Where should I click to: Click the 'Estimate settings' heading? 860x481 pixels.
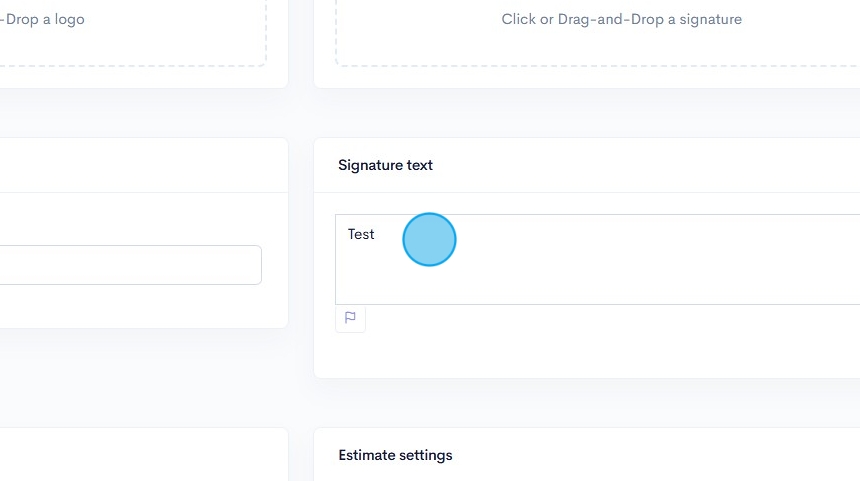(x=395, y=455)
